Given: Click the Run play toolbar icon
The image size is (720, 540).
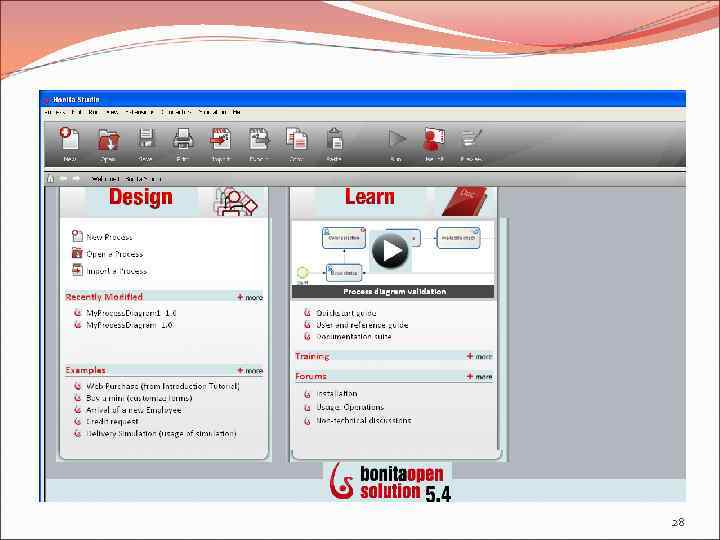Looking at the screenshot, I should pyautogui.click(x=396, y=140).
